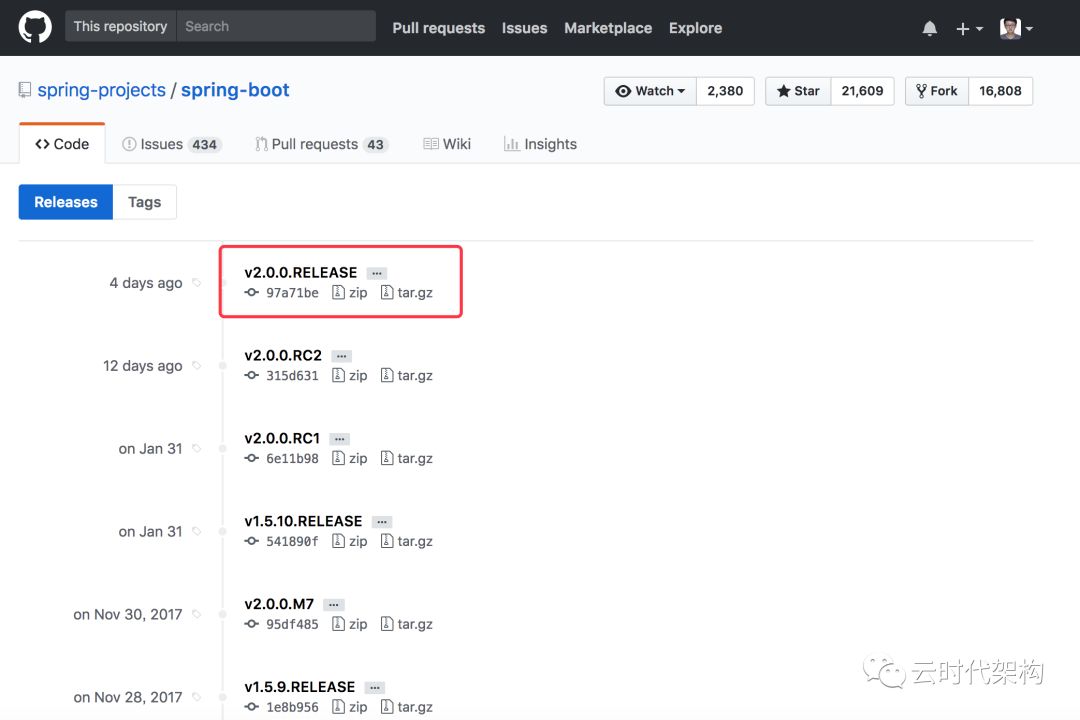Download v2.0.0.M7 zip archive
This screenshot has height=720, width=1080.
(x=350, y=624)
